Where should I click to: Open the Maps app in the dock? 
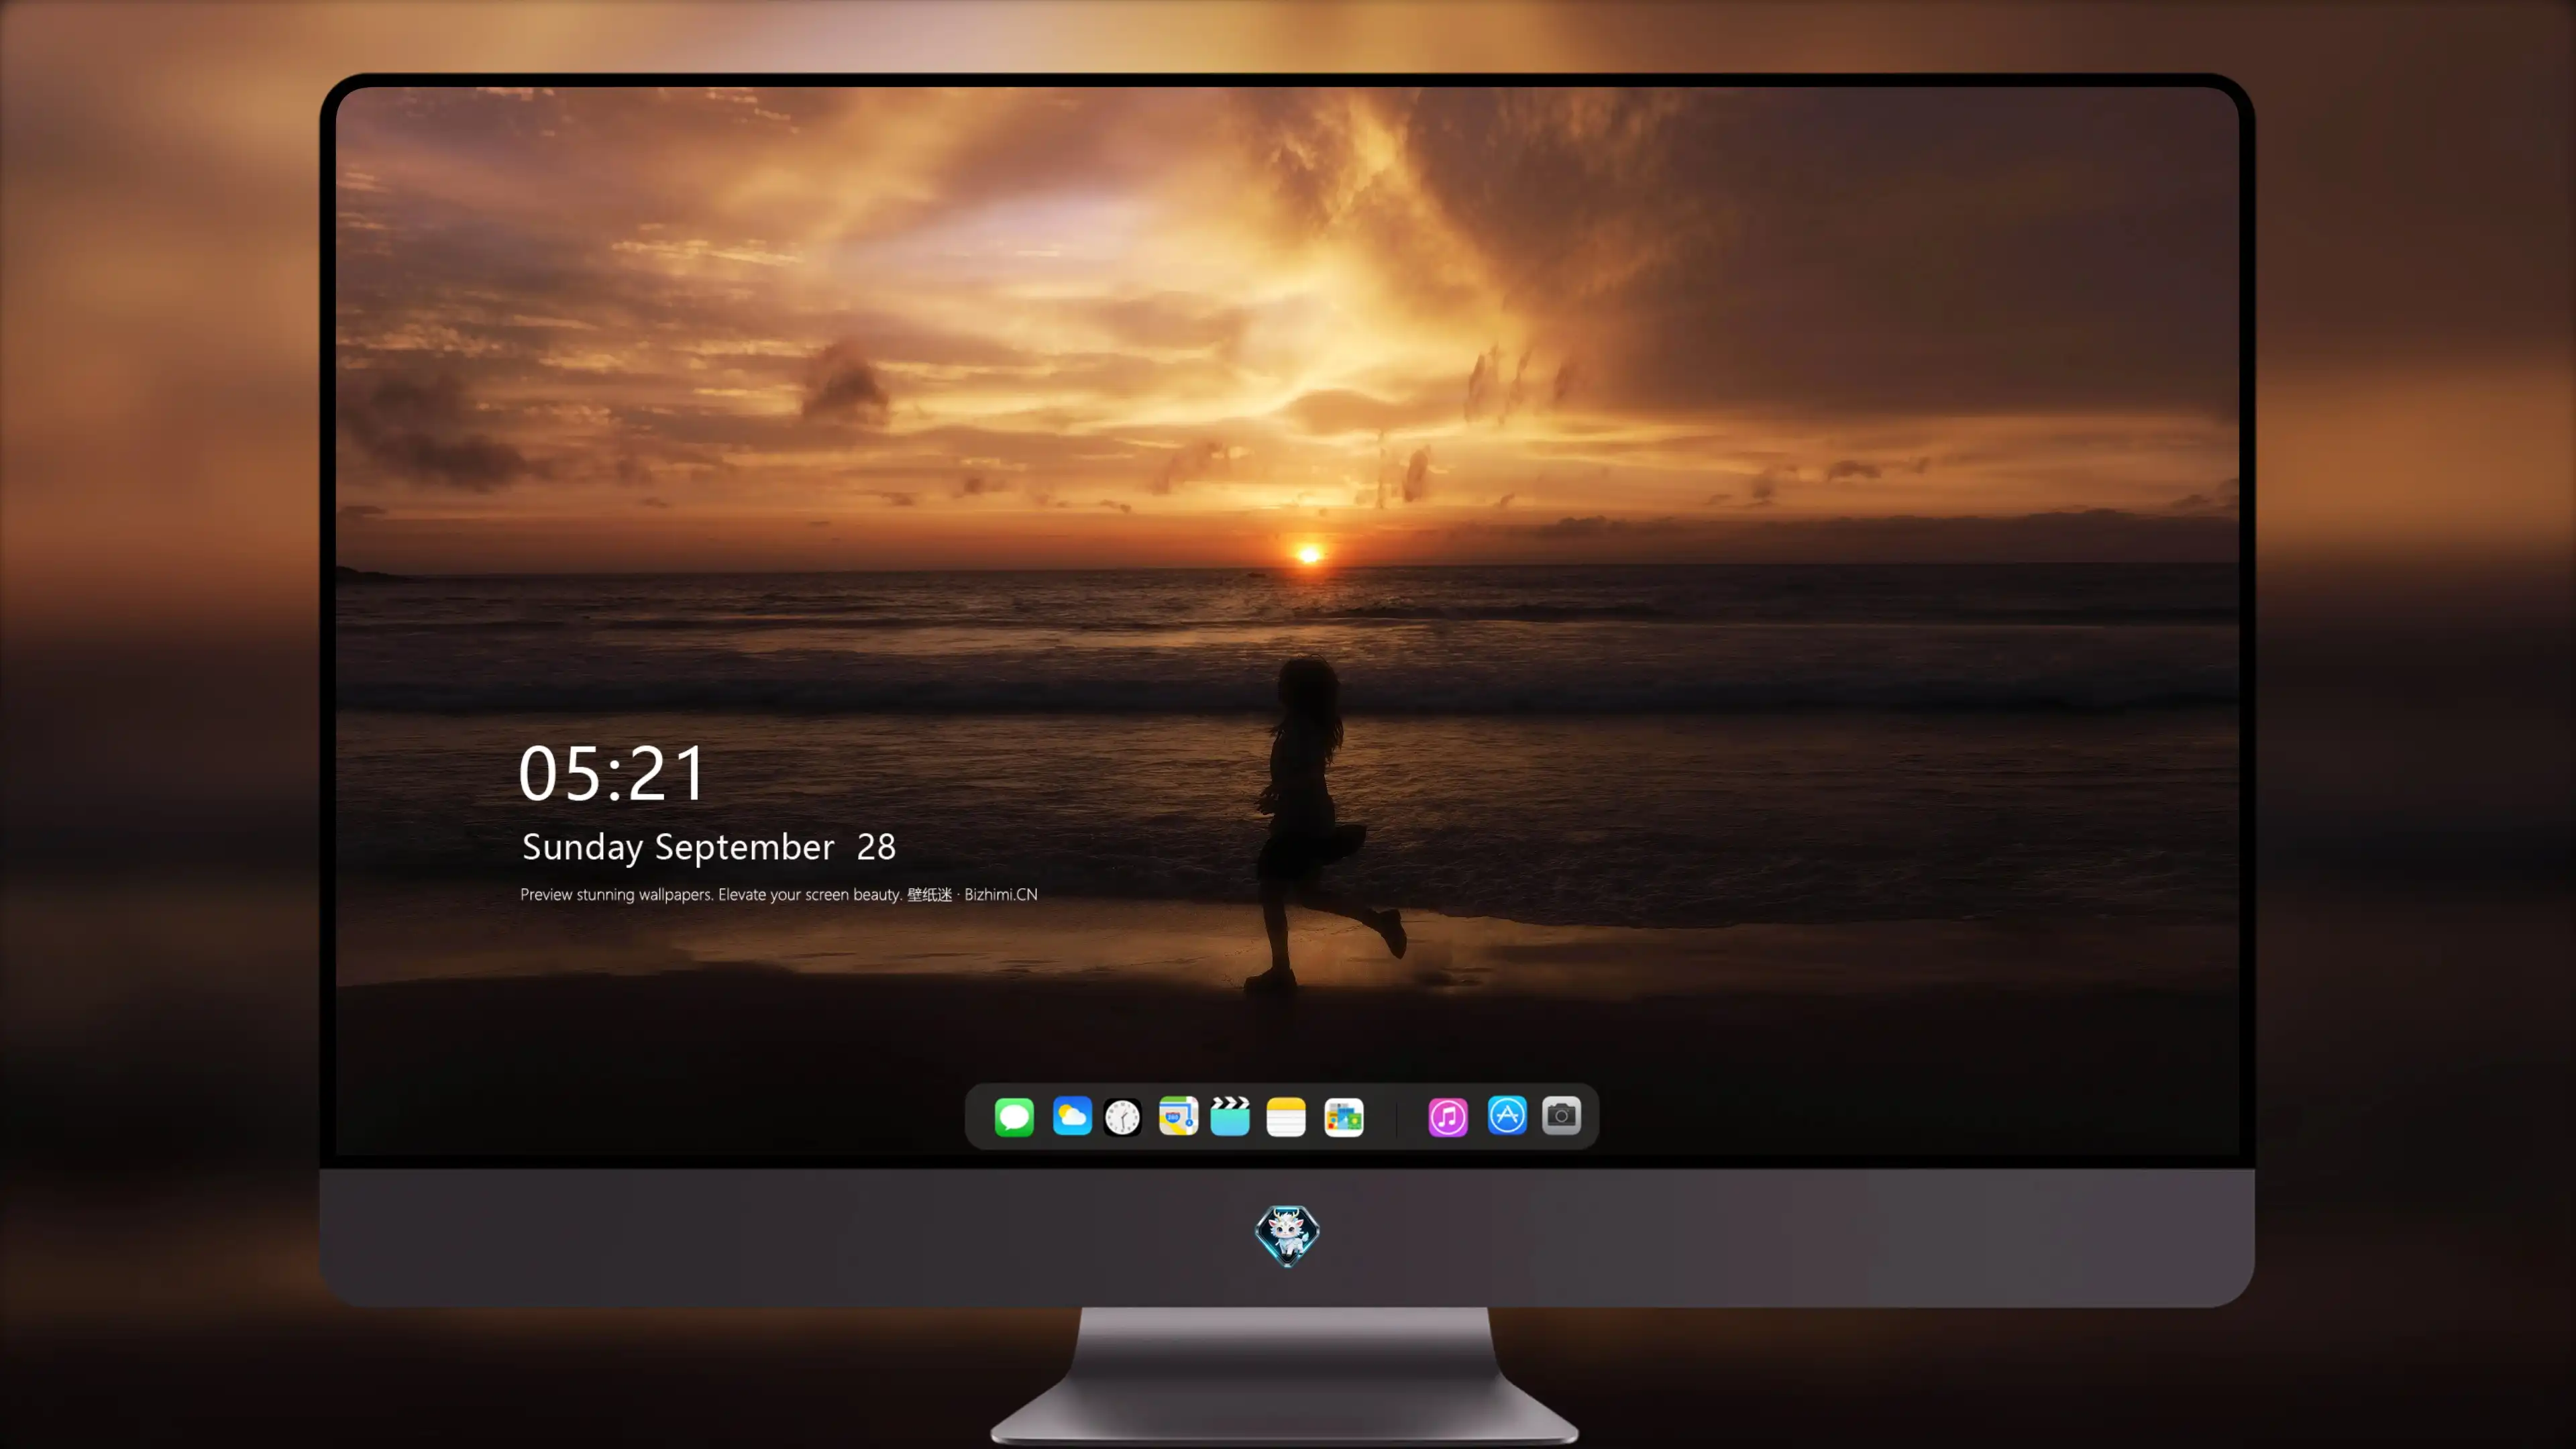(x=1178, y=1116)
